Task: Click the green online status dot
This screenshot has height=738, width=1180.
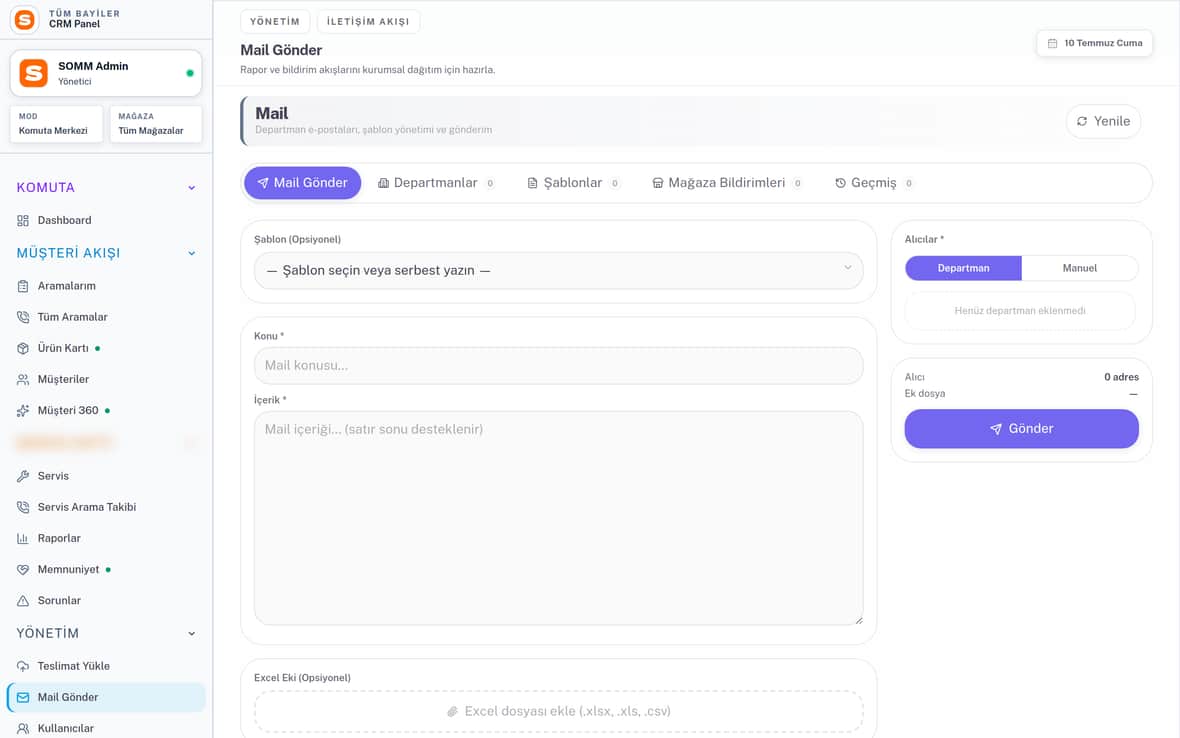Action: coord(190,73)
